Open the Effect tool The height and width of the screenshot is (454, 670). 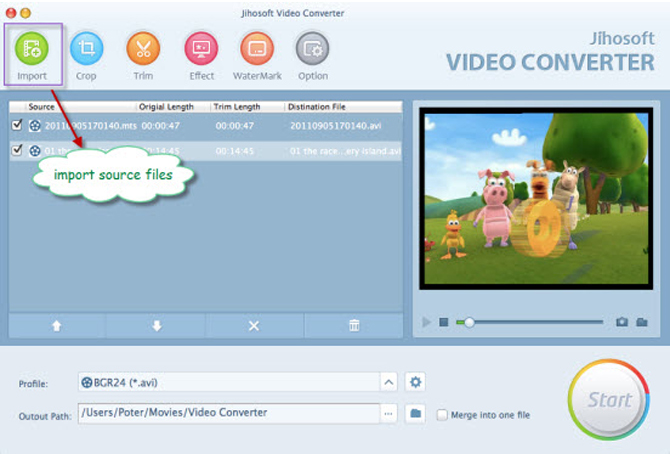[201, 48]
